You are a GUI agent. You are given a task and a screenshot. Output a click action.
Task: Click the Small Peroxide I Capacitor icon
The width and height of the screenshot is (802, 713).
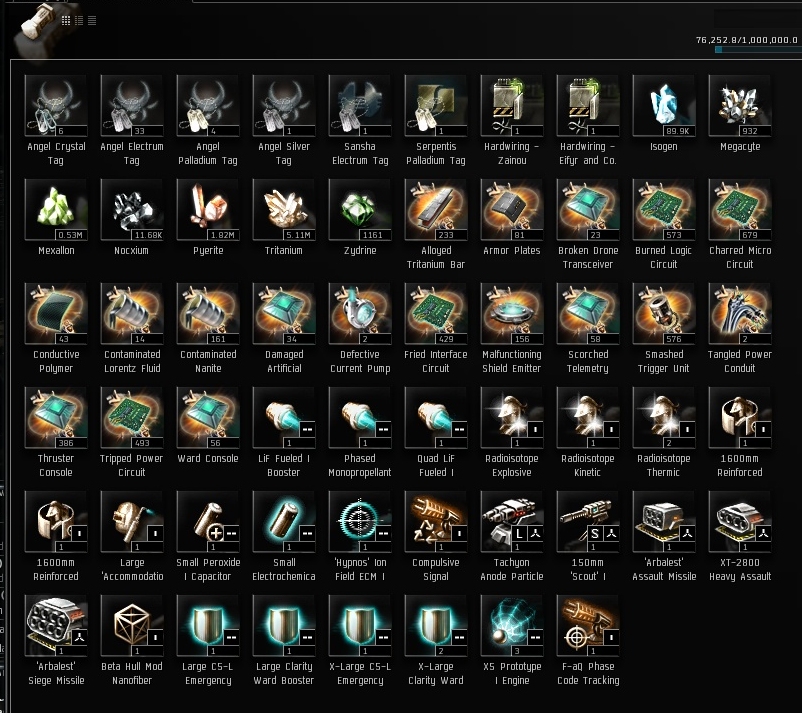[208, 522]
